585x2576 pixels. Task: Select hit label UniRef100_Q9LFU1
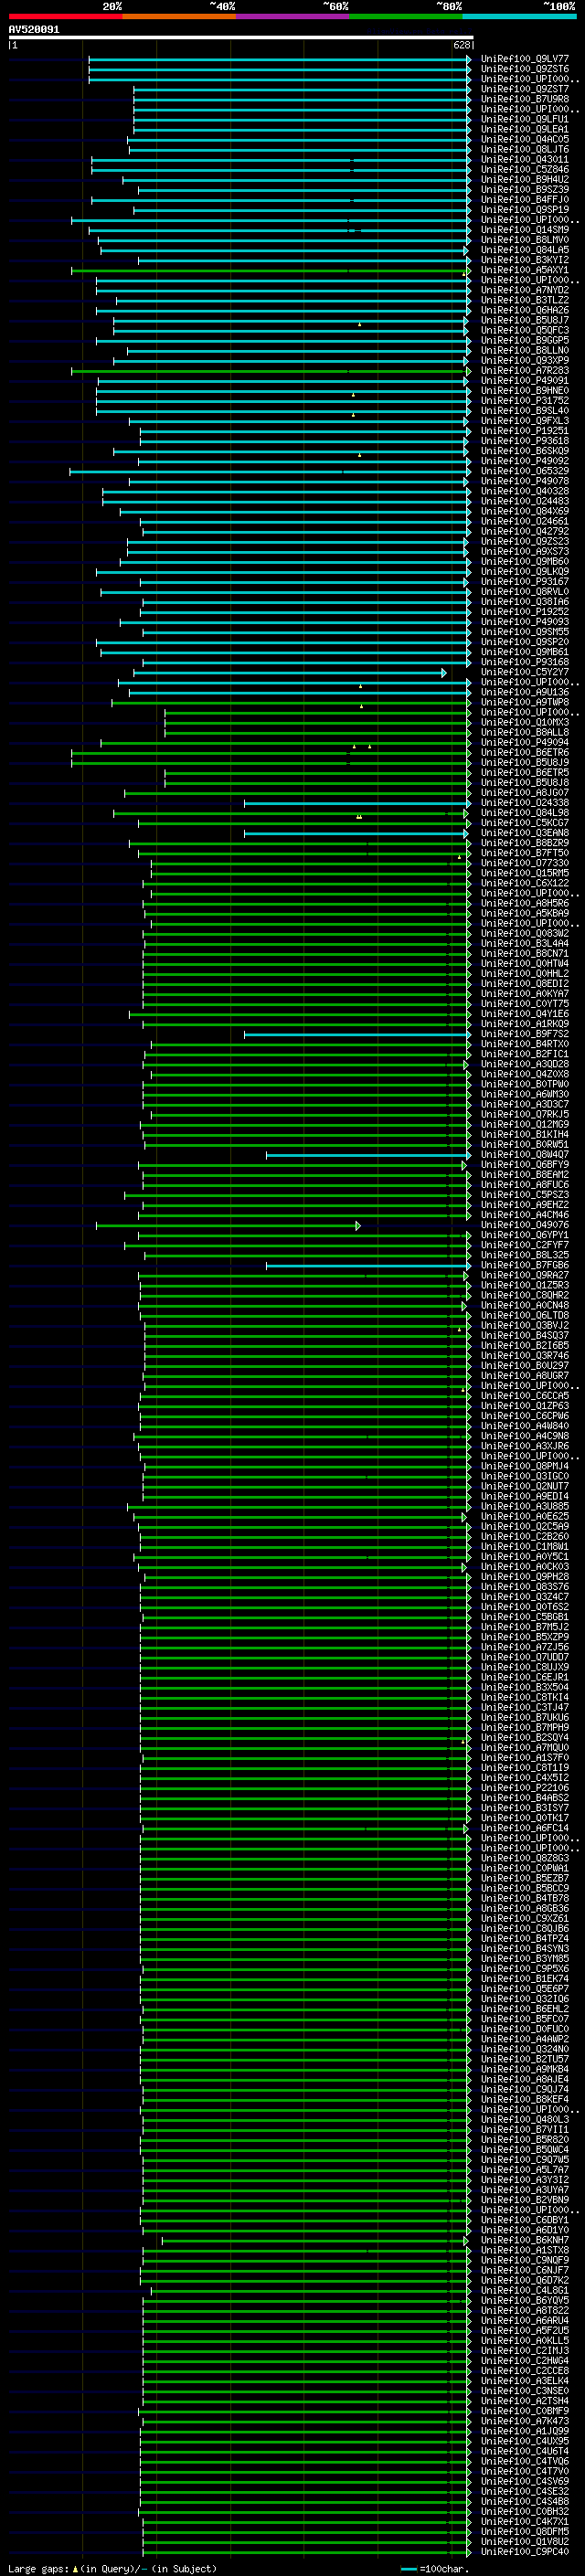tap(525, 119)
